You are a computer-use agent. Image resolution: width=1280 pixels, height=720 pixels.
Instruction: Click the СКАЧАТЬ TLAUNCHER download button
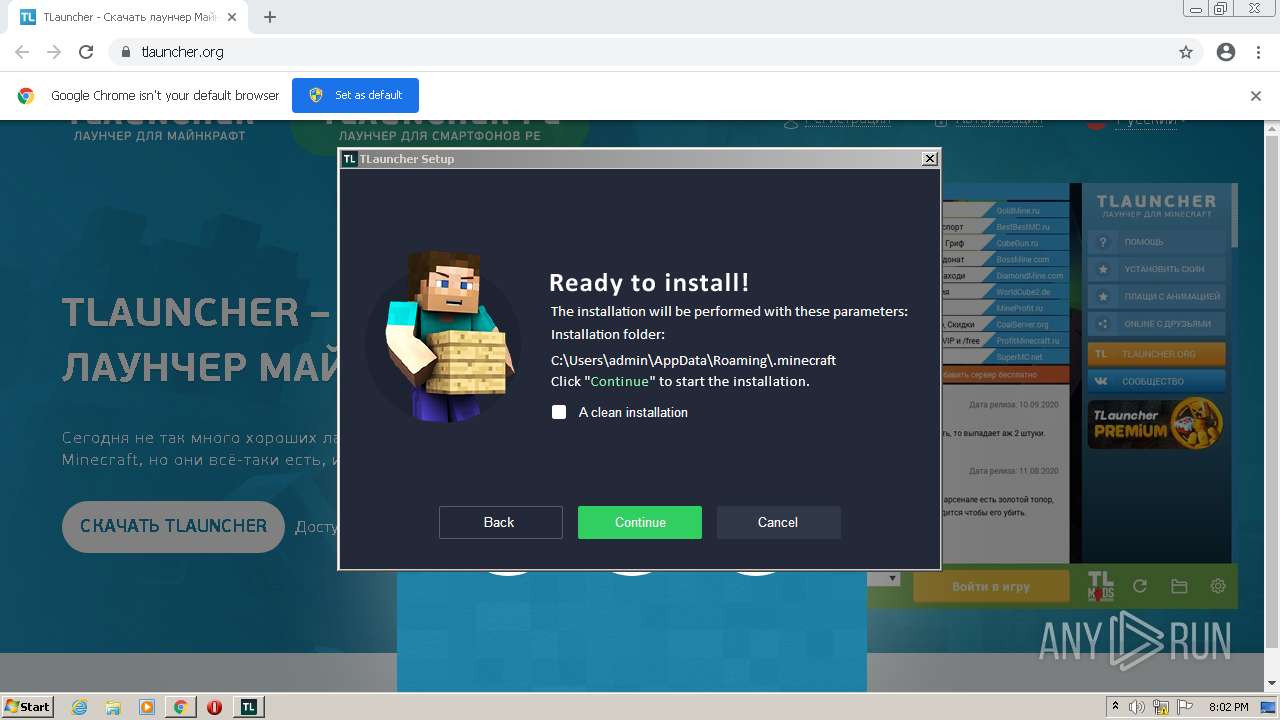coord(173,526)
